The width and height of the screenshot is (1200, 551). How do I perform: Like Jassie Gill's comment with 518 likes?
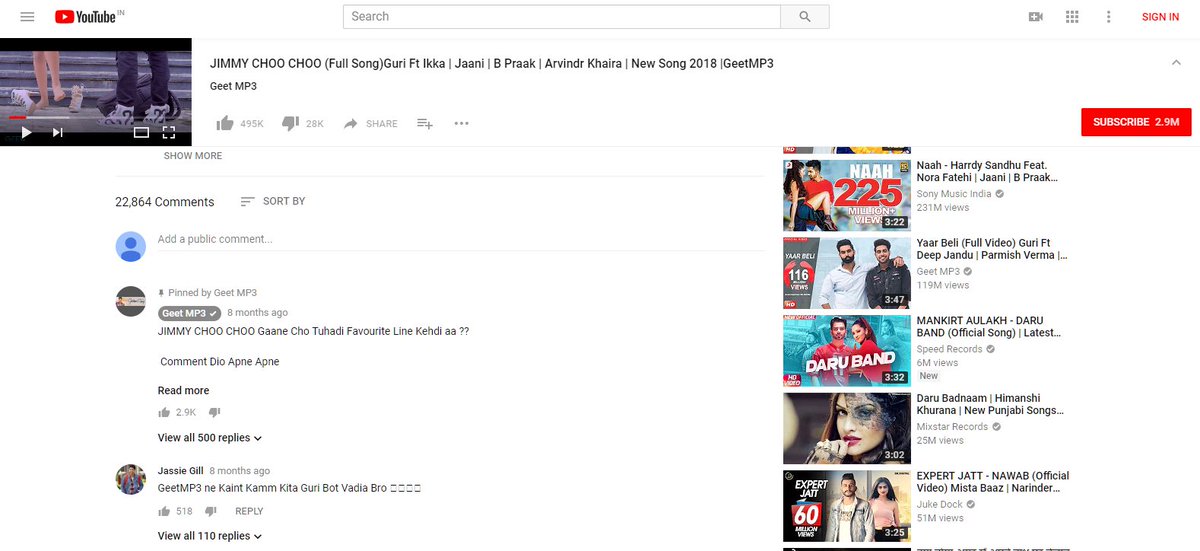click(x=164, y=511)
